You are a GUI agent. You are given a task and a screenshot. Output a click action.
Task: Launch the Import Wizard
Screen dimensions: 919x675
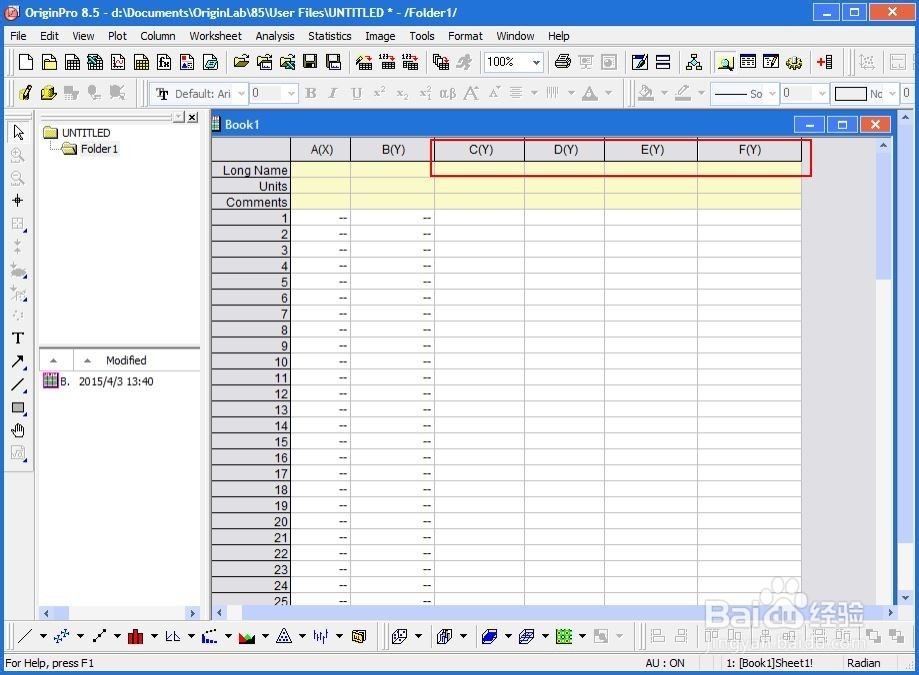pos(364,62)
